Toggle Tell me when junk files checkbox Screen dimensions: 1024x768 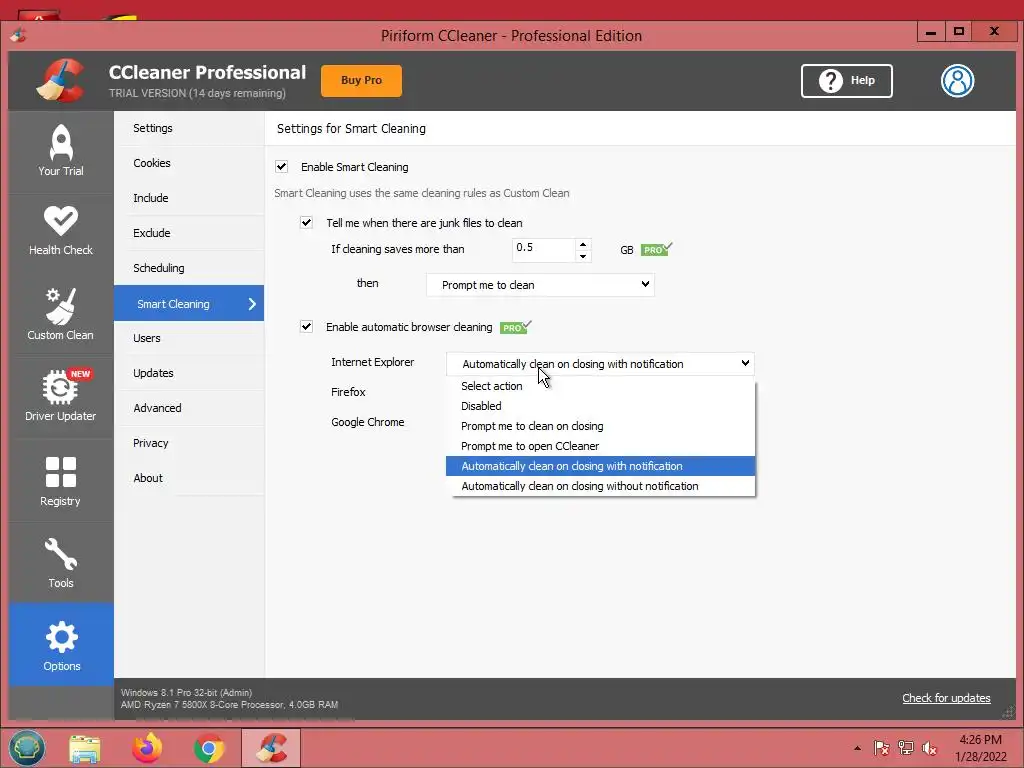(306, 223)
